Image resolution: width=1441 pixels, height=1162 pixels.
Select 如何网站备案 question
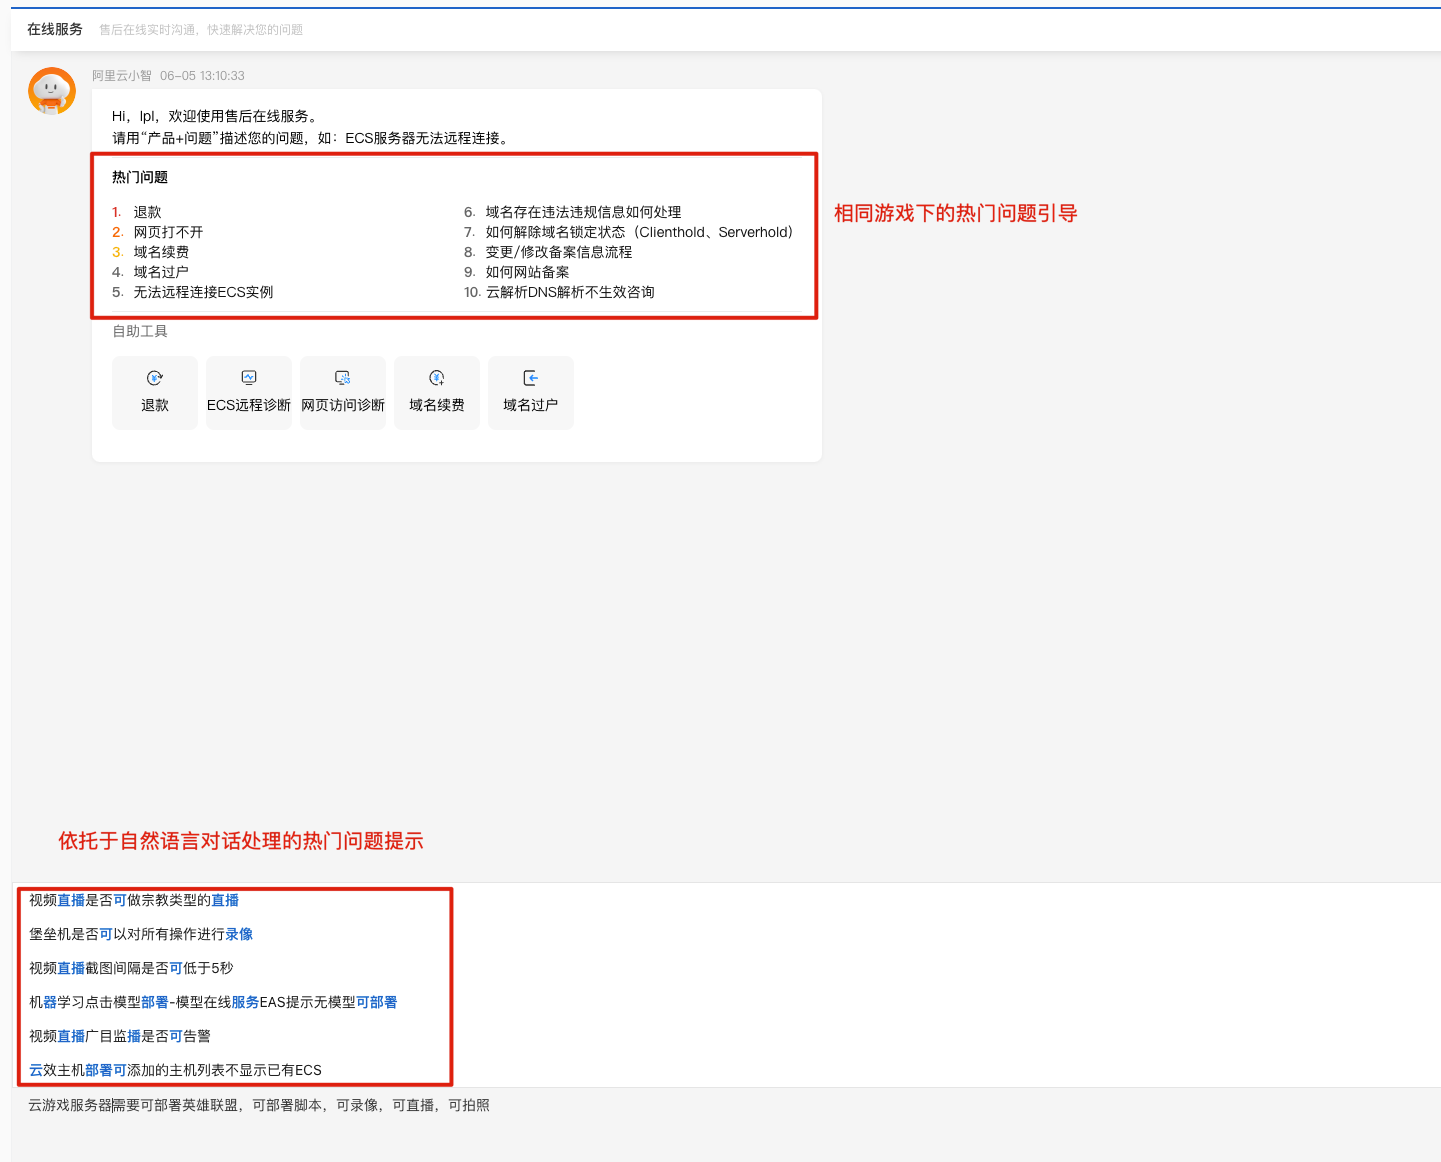coord(527,272)
